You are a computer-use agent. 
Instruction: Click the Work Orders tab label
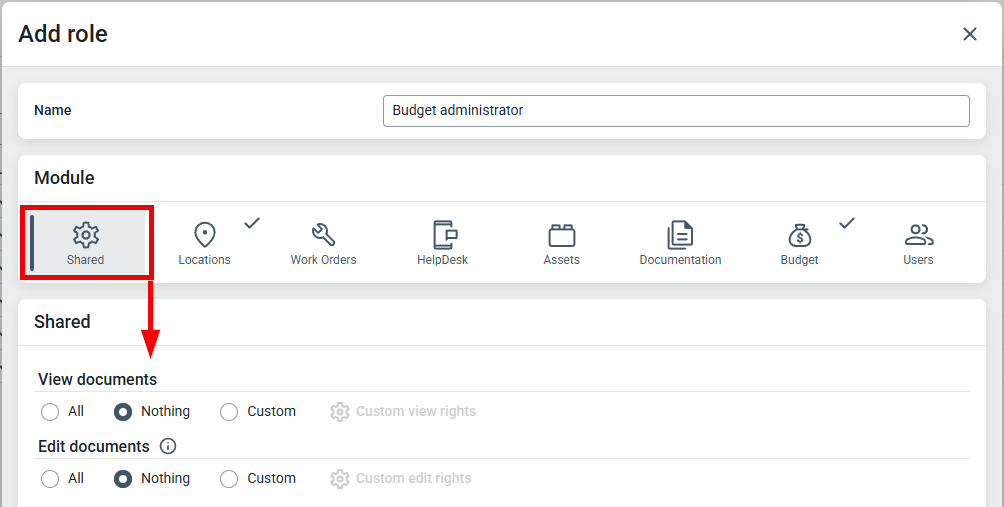pos(323,260)
